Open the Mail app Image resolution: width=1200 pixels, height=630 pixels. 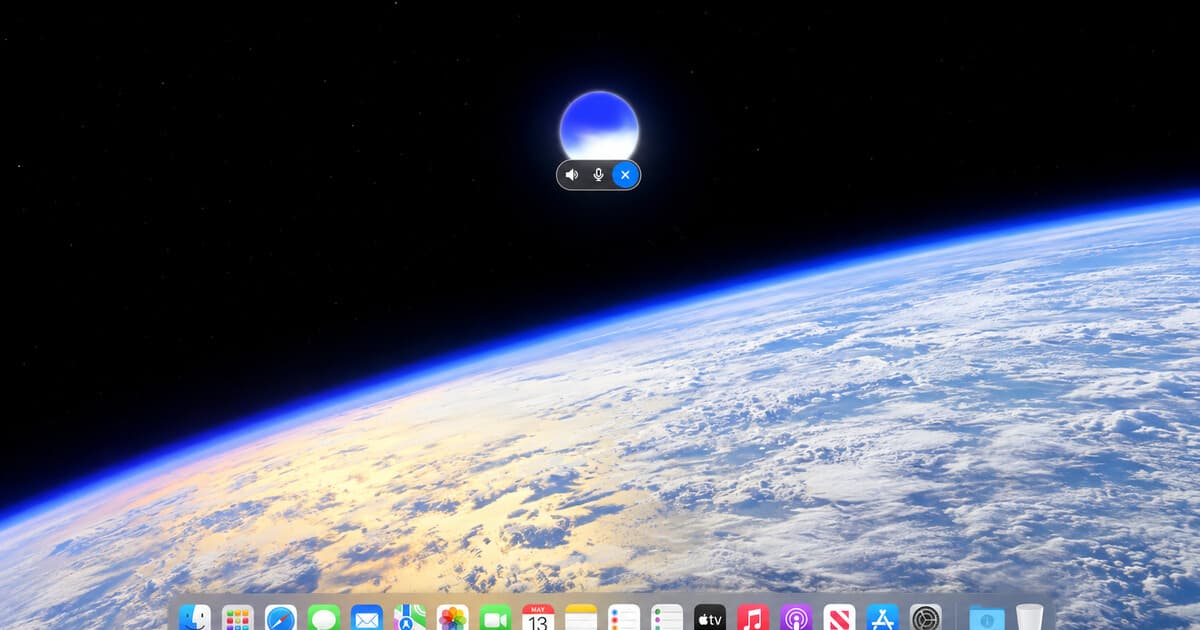tap(367, 617)
